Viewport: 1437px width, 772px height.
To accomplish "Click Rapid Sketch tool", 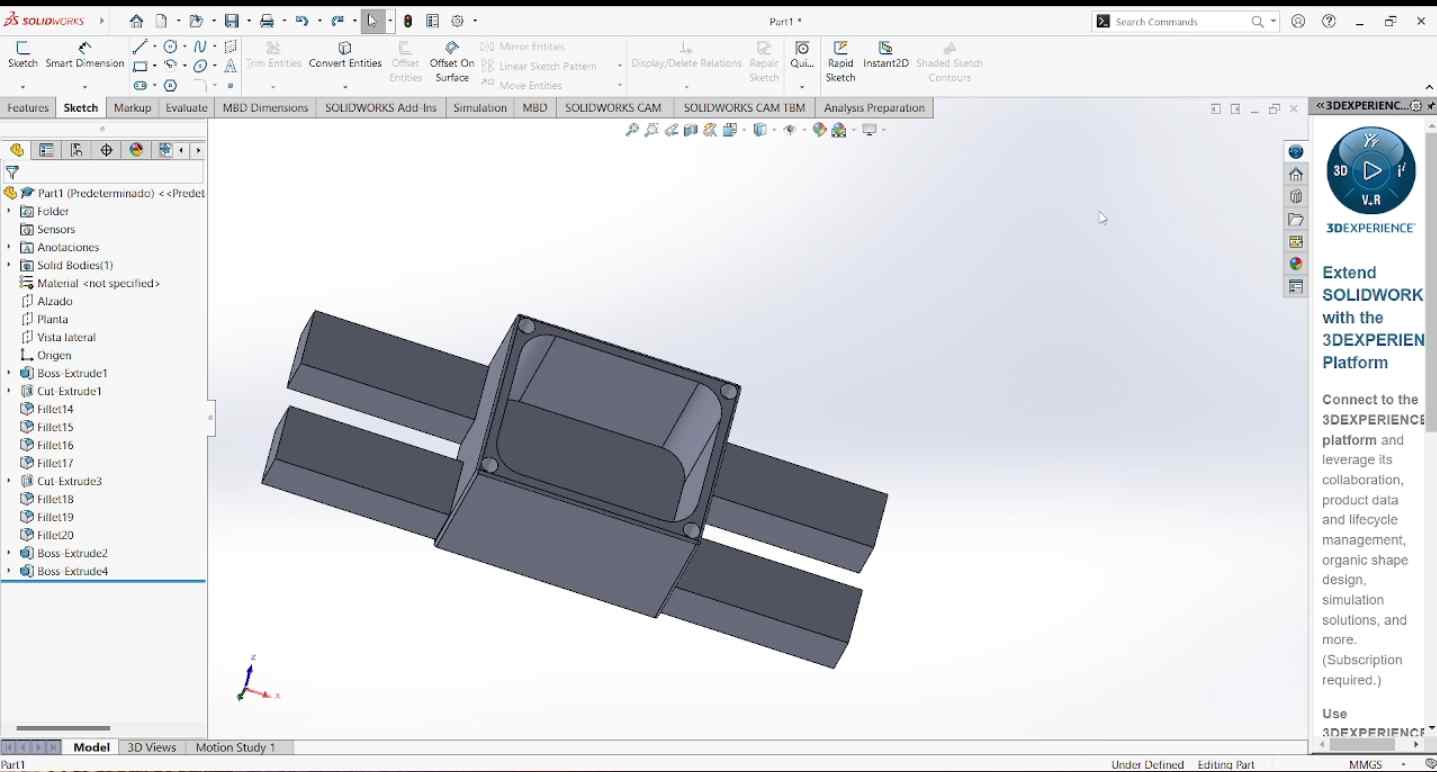I will click(x=840, y=62).
